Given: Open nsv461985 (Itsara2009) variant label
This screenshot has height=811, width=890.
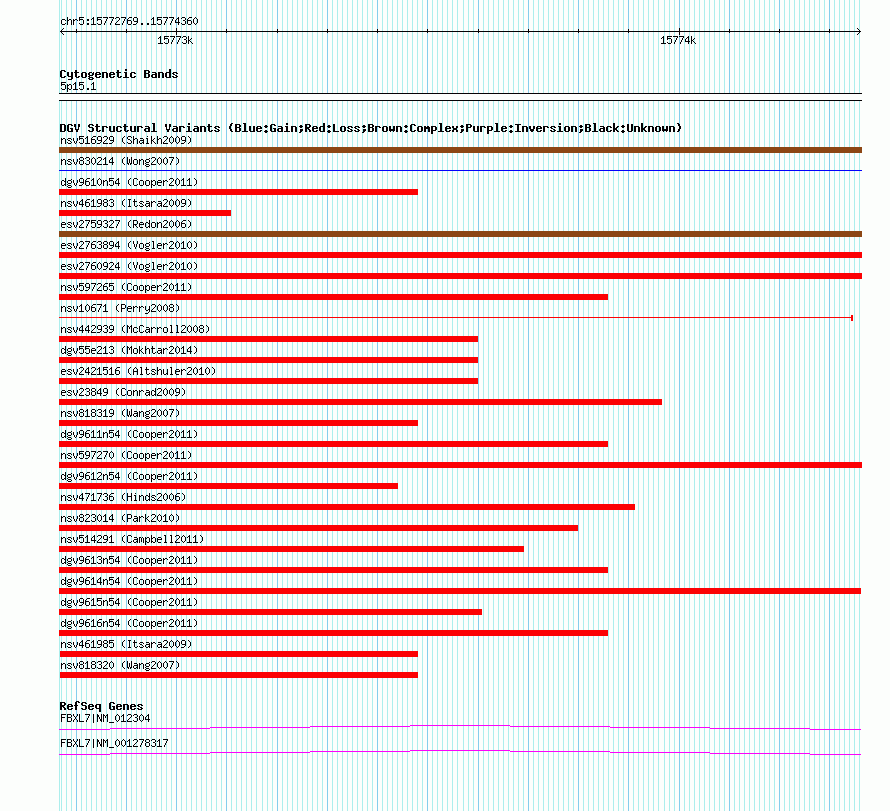Looking at the screenshot, I should click(126, 644).
